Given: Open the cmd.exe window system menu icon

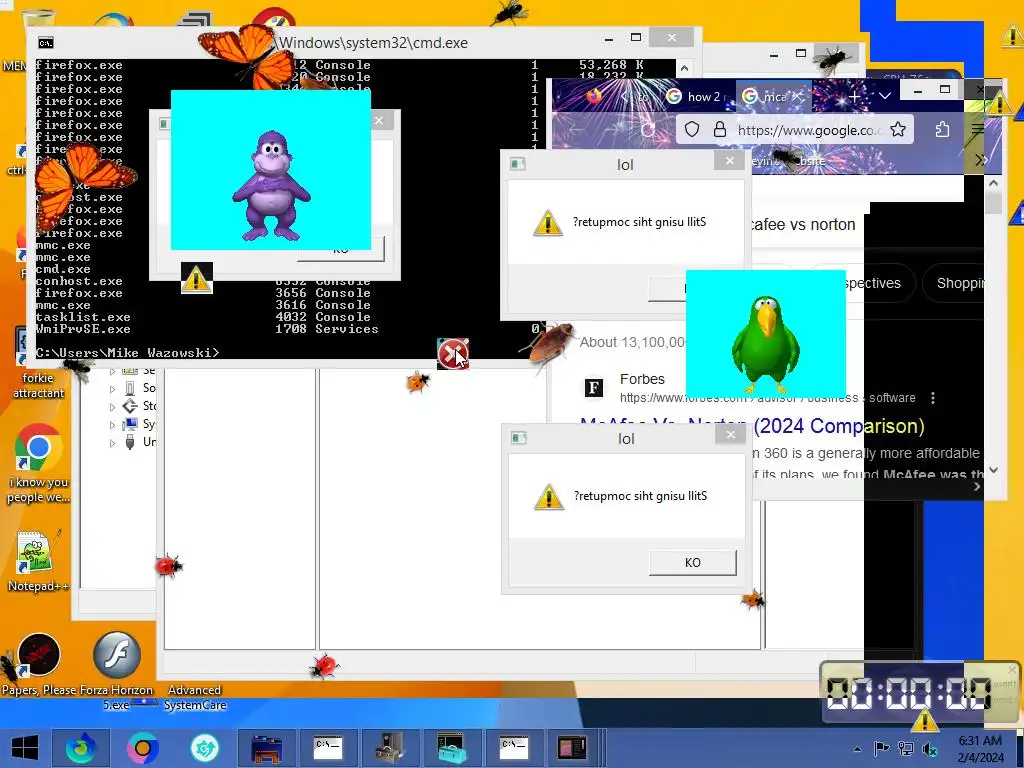Looking at the screenshot, I should coord(46,43).
